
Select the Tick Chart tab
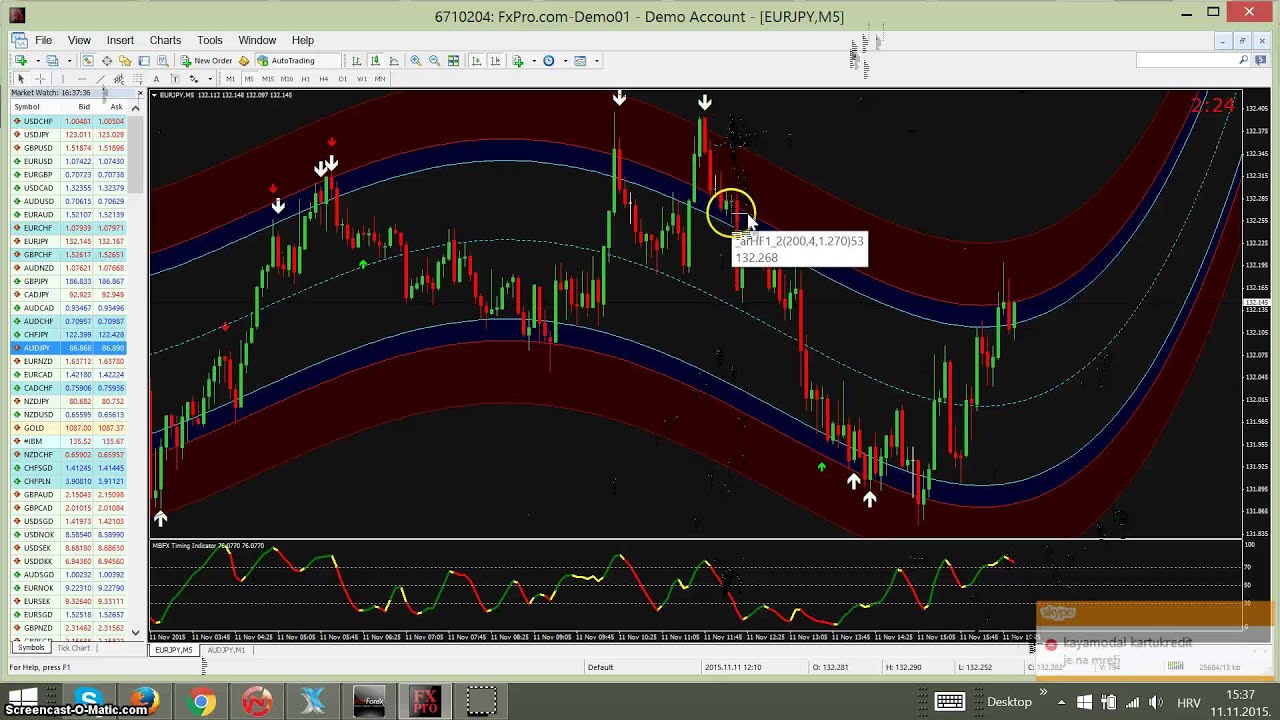pyautogui.click(x=74, y=648)
